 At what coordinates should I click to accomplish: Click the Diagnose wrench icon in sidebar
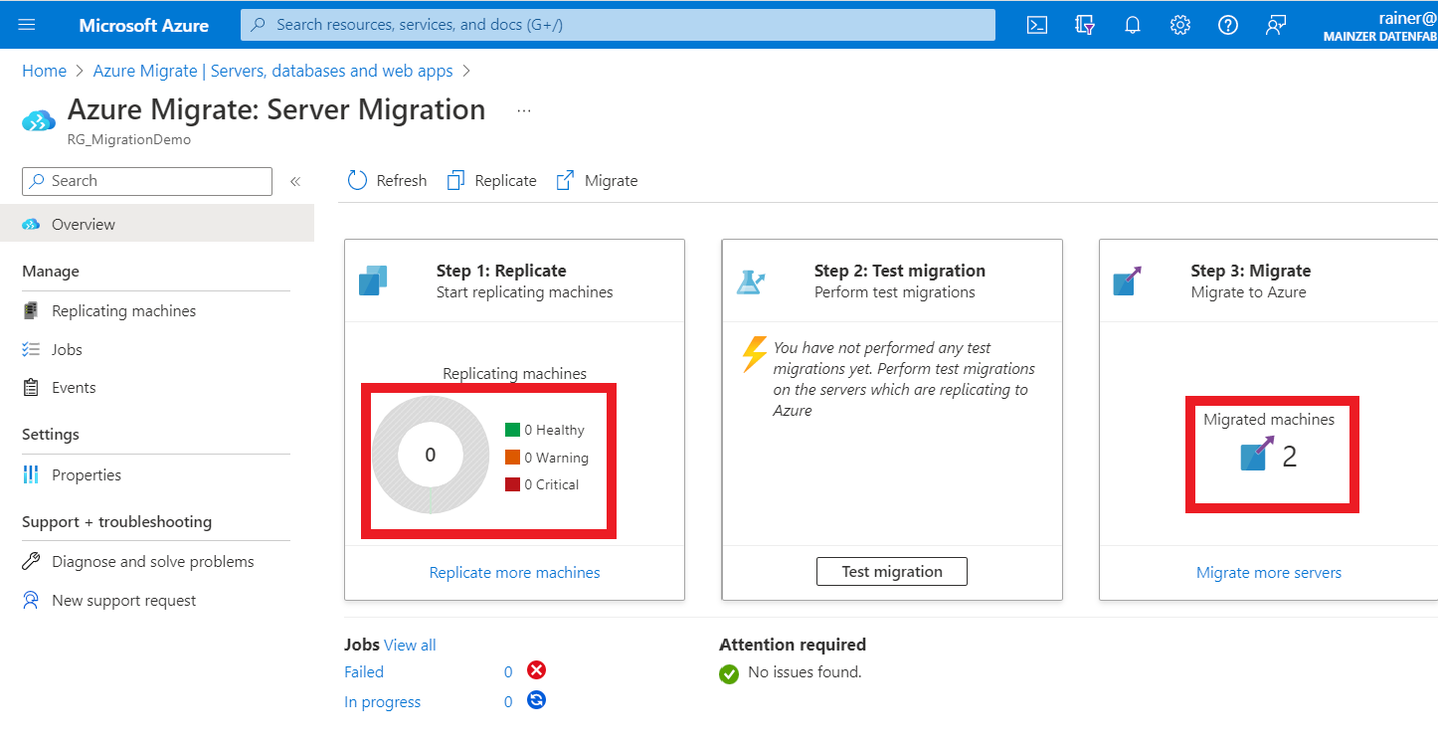[x=31, y=561]
